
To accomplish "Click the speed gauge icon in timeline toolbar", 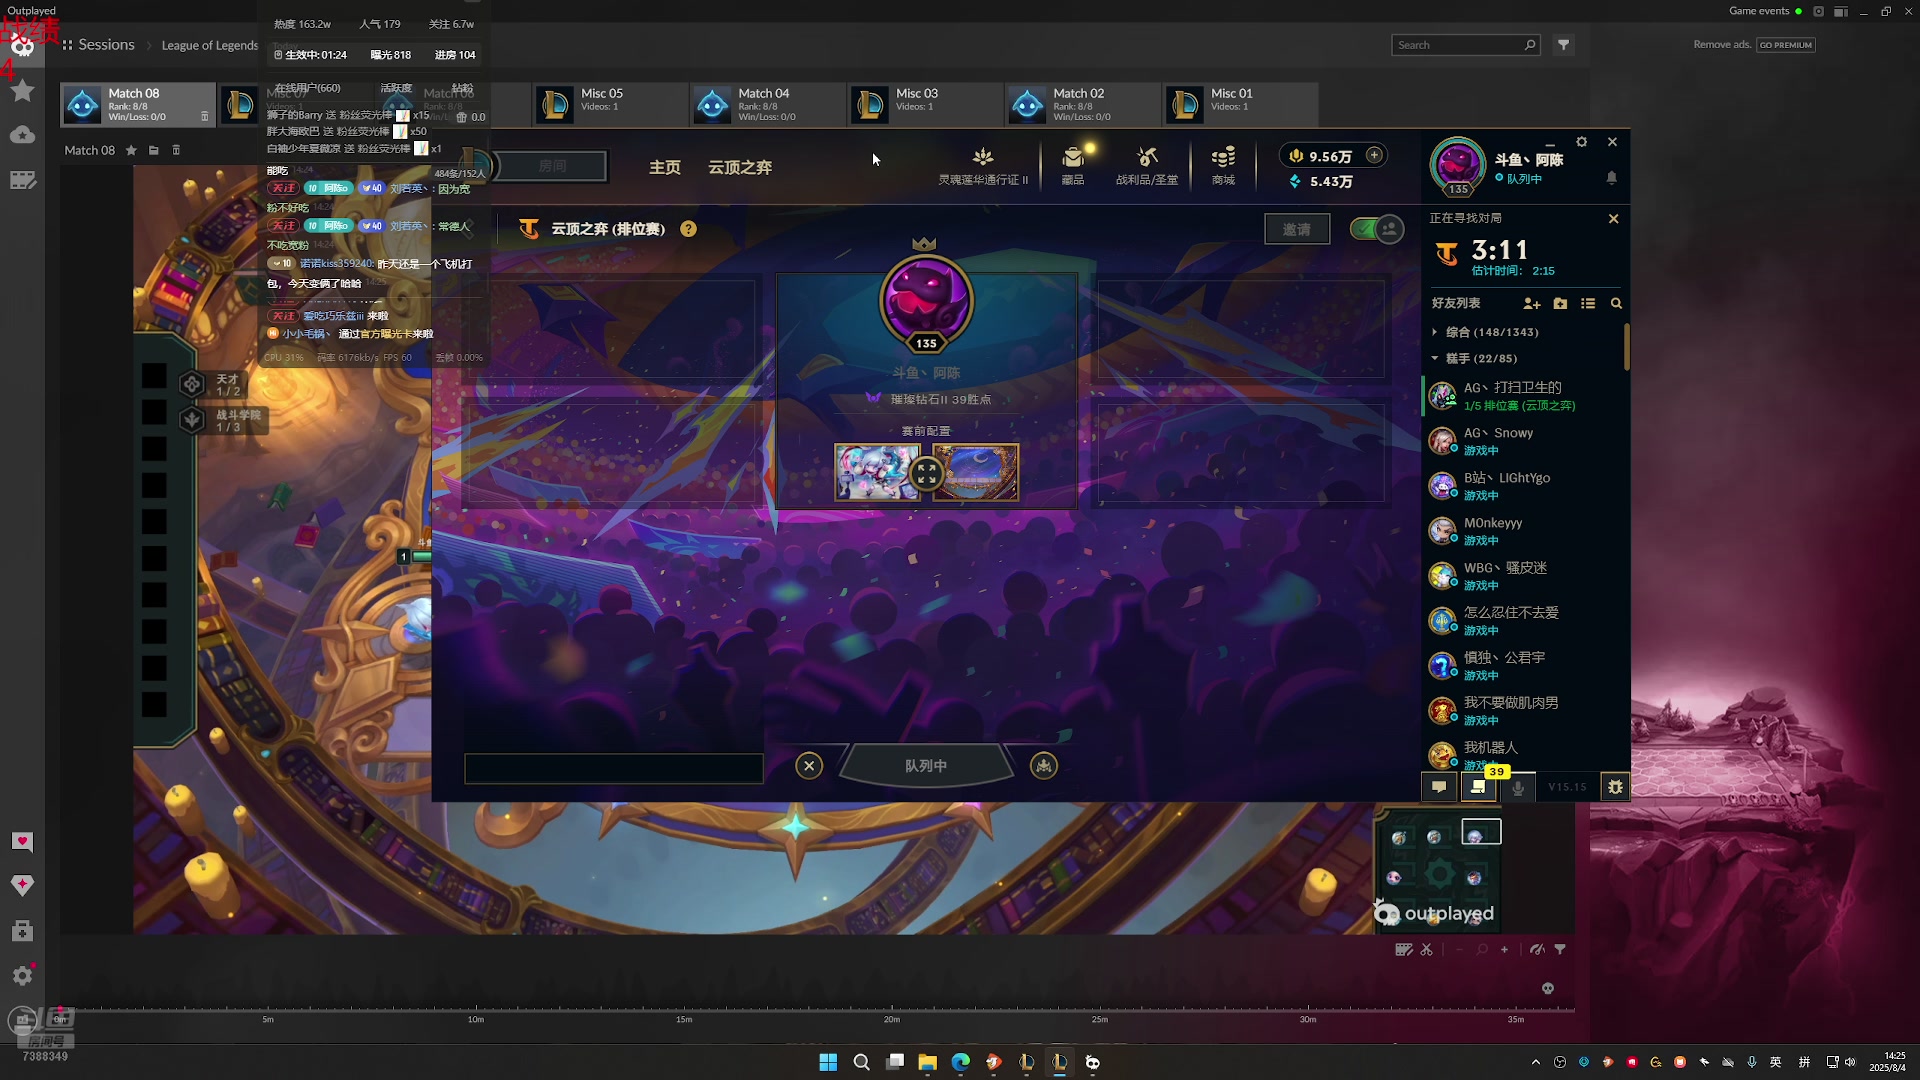I will [x=1537, y=950].
